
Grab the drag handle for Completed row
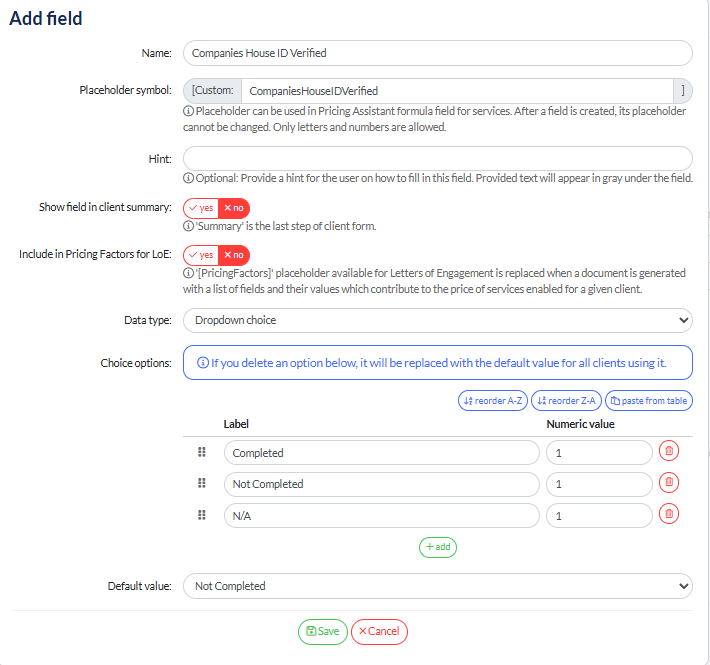(202, 453)
